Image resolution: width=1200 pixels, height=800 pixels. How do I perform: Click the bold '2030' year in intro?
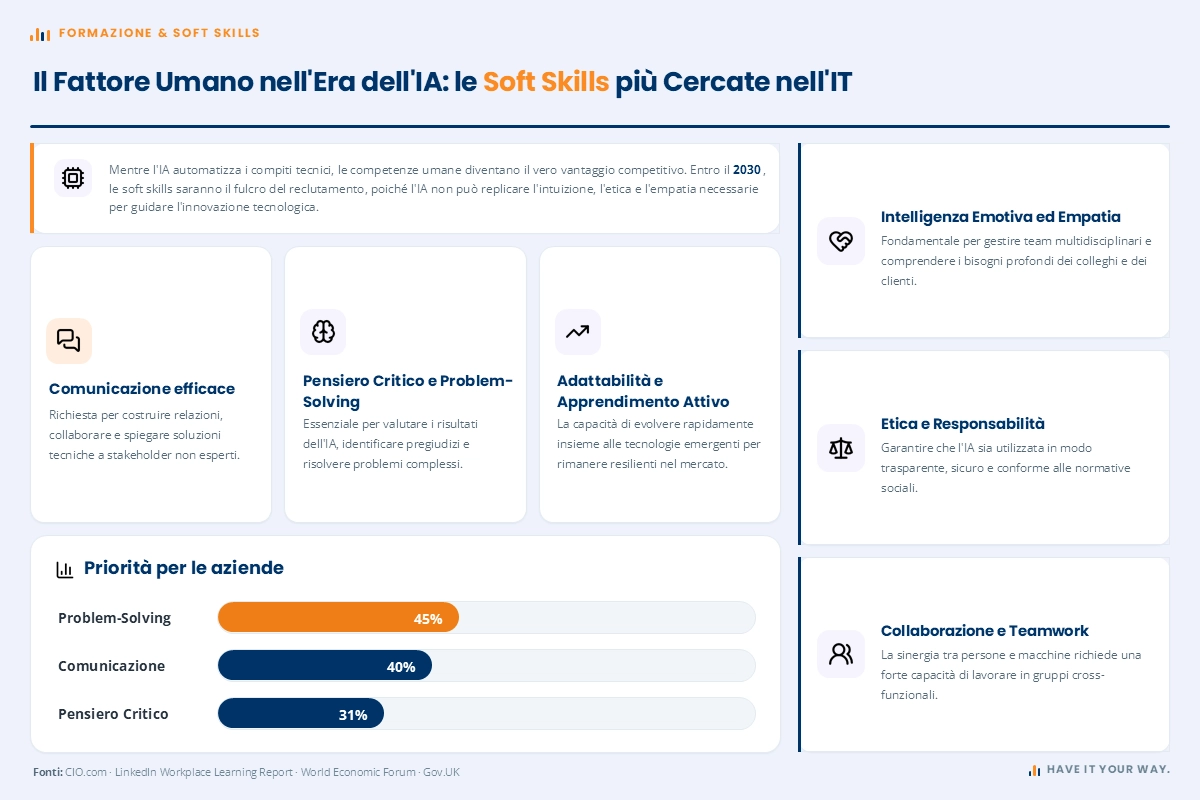click(x=747, y=170)
